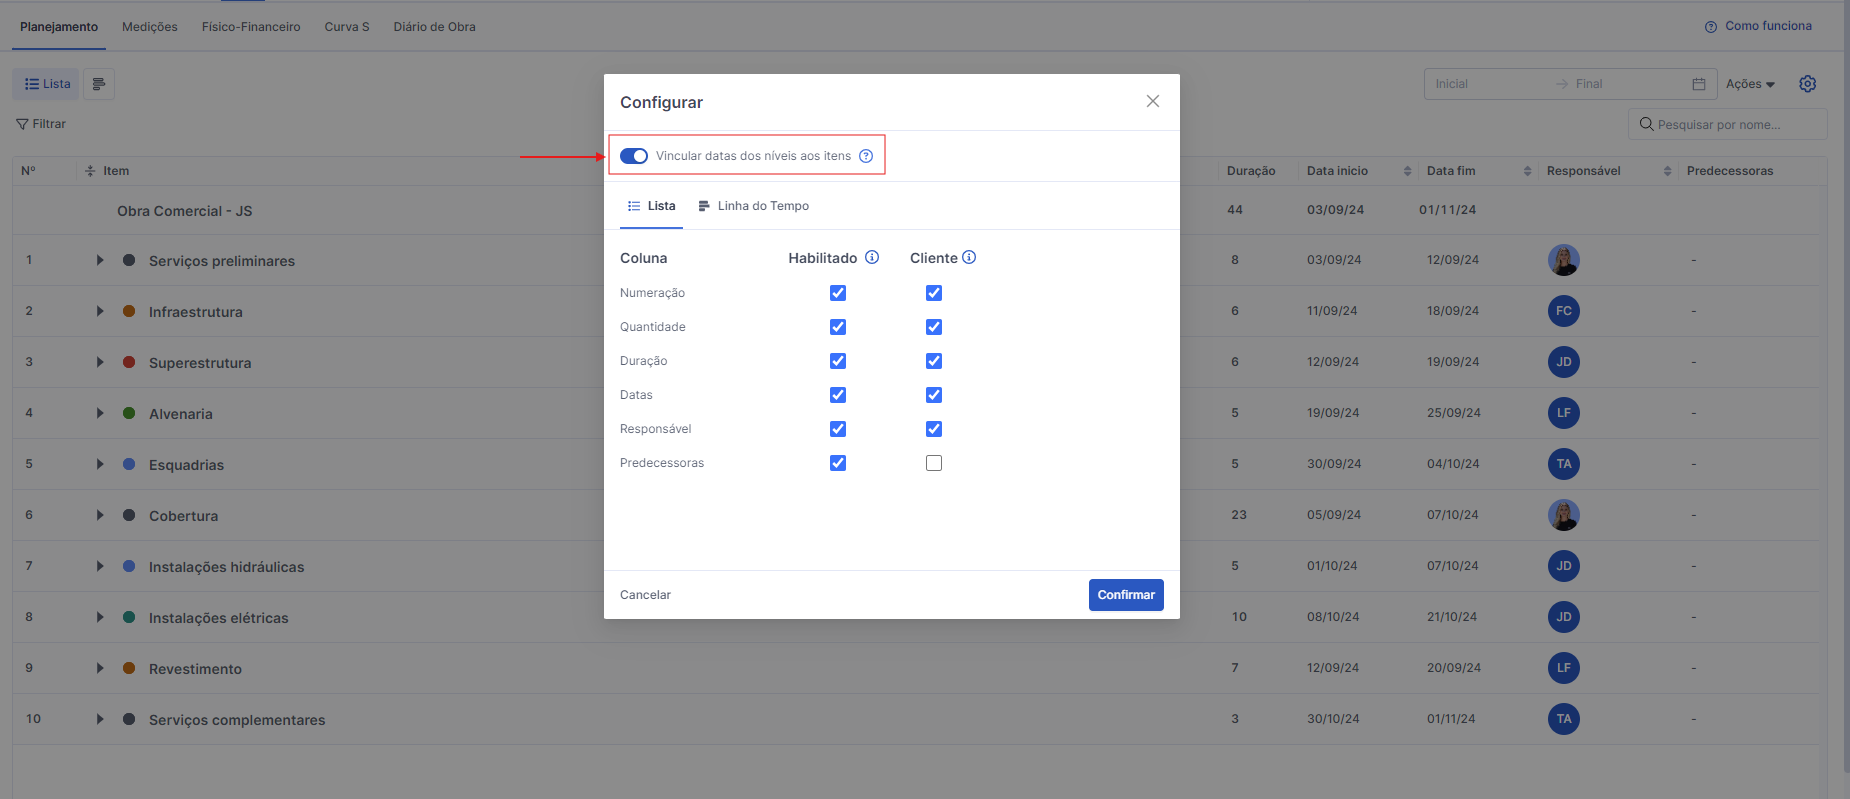Image resolution: width=1850 pixels, height=799 pixels.
Task: Click Cancelar in the dialog
Action: click(x=645, y=595)
